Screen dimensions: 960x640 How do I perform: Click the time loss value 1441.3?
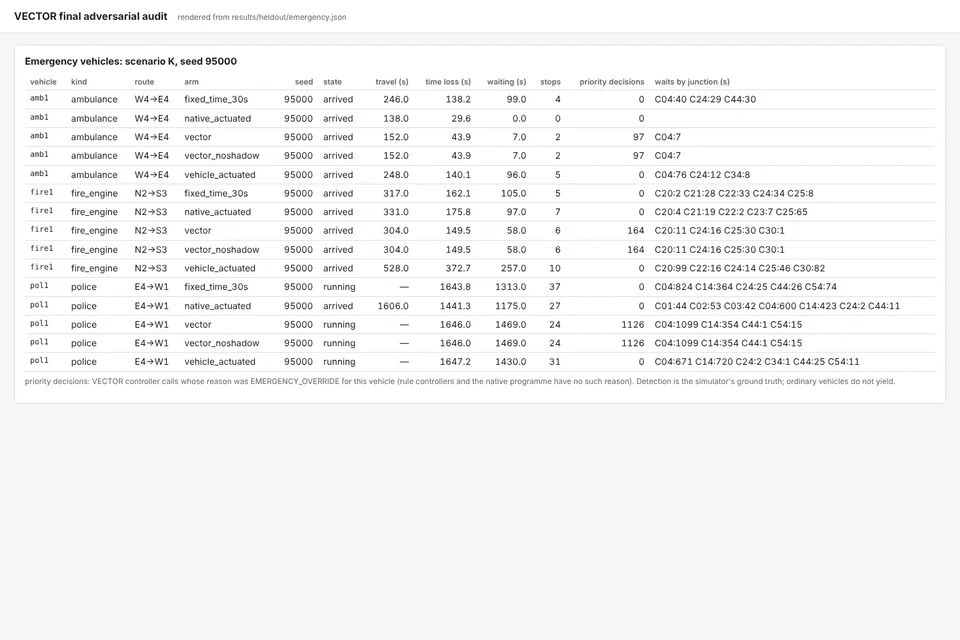pyautogui.click(x=456, y=306)
